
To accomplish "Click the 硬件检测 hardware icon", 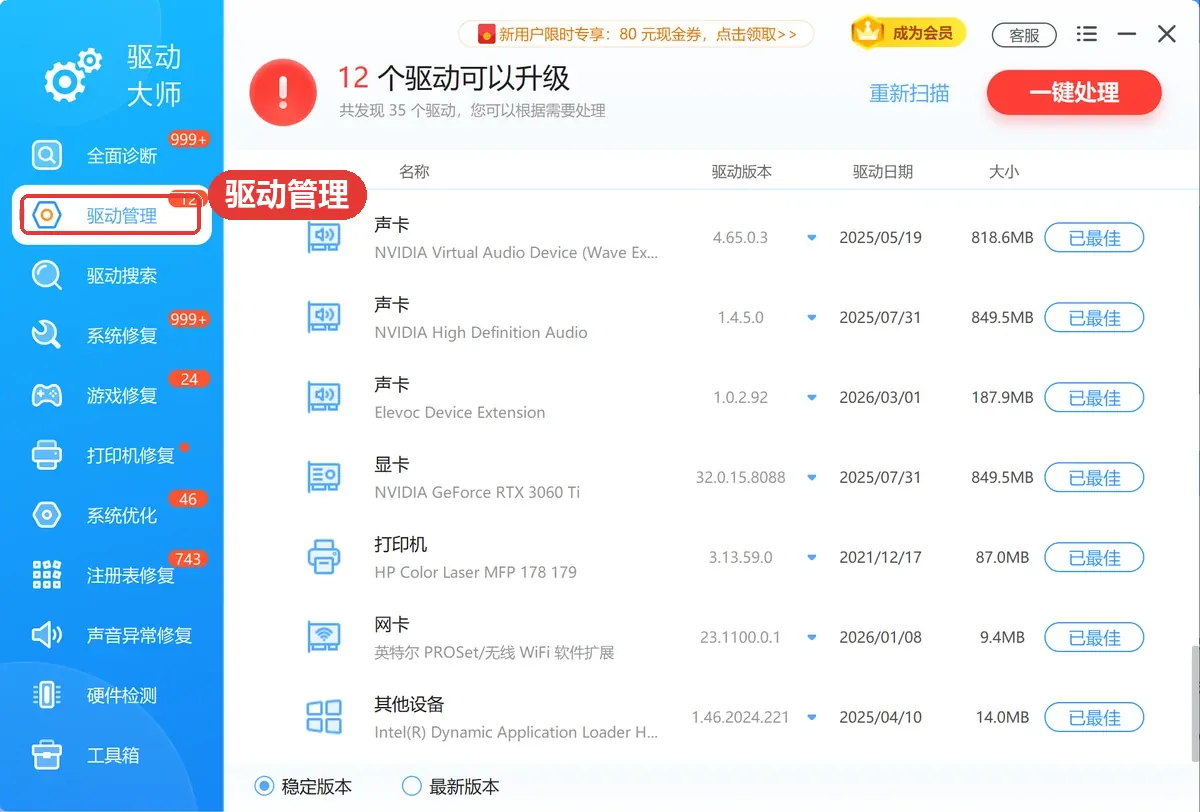I will point(47,695).
